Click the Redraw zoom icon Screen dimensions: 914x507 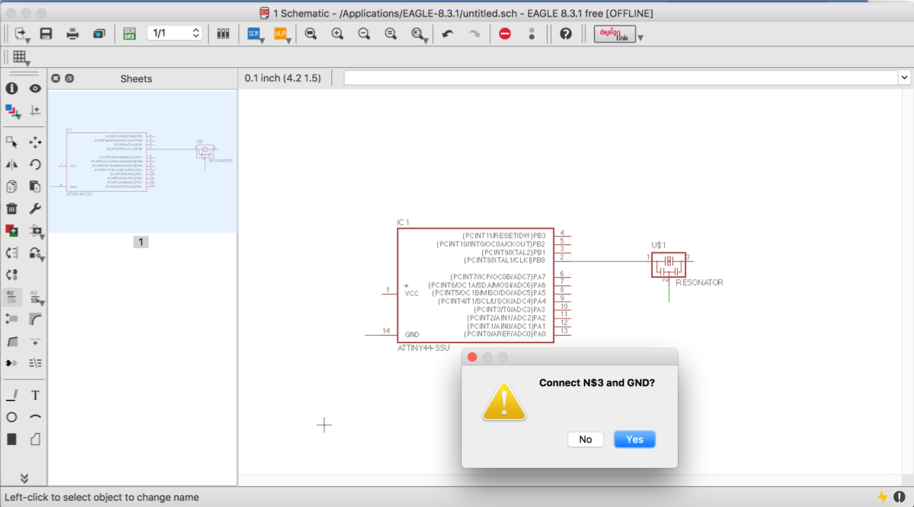pos(391,34)
